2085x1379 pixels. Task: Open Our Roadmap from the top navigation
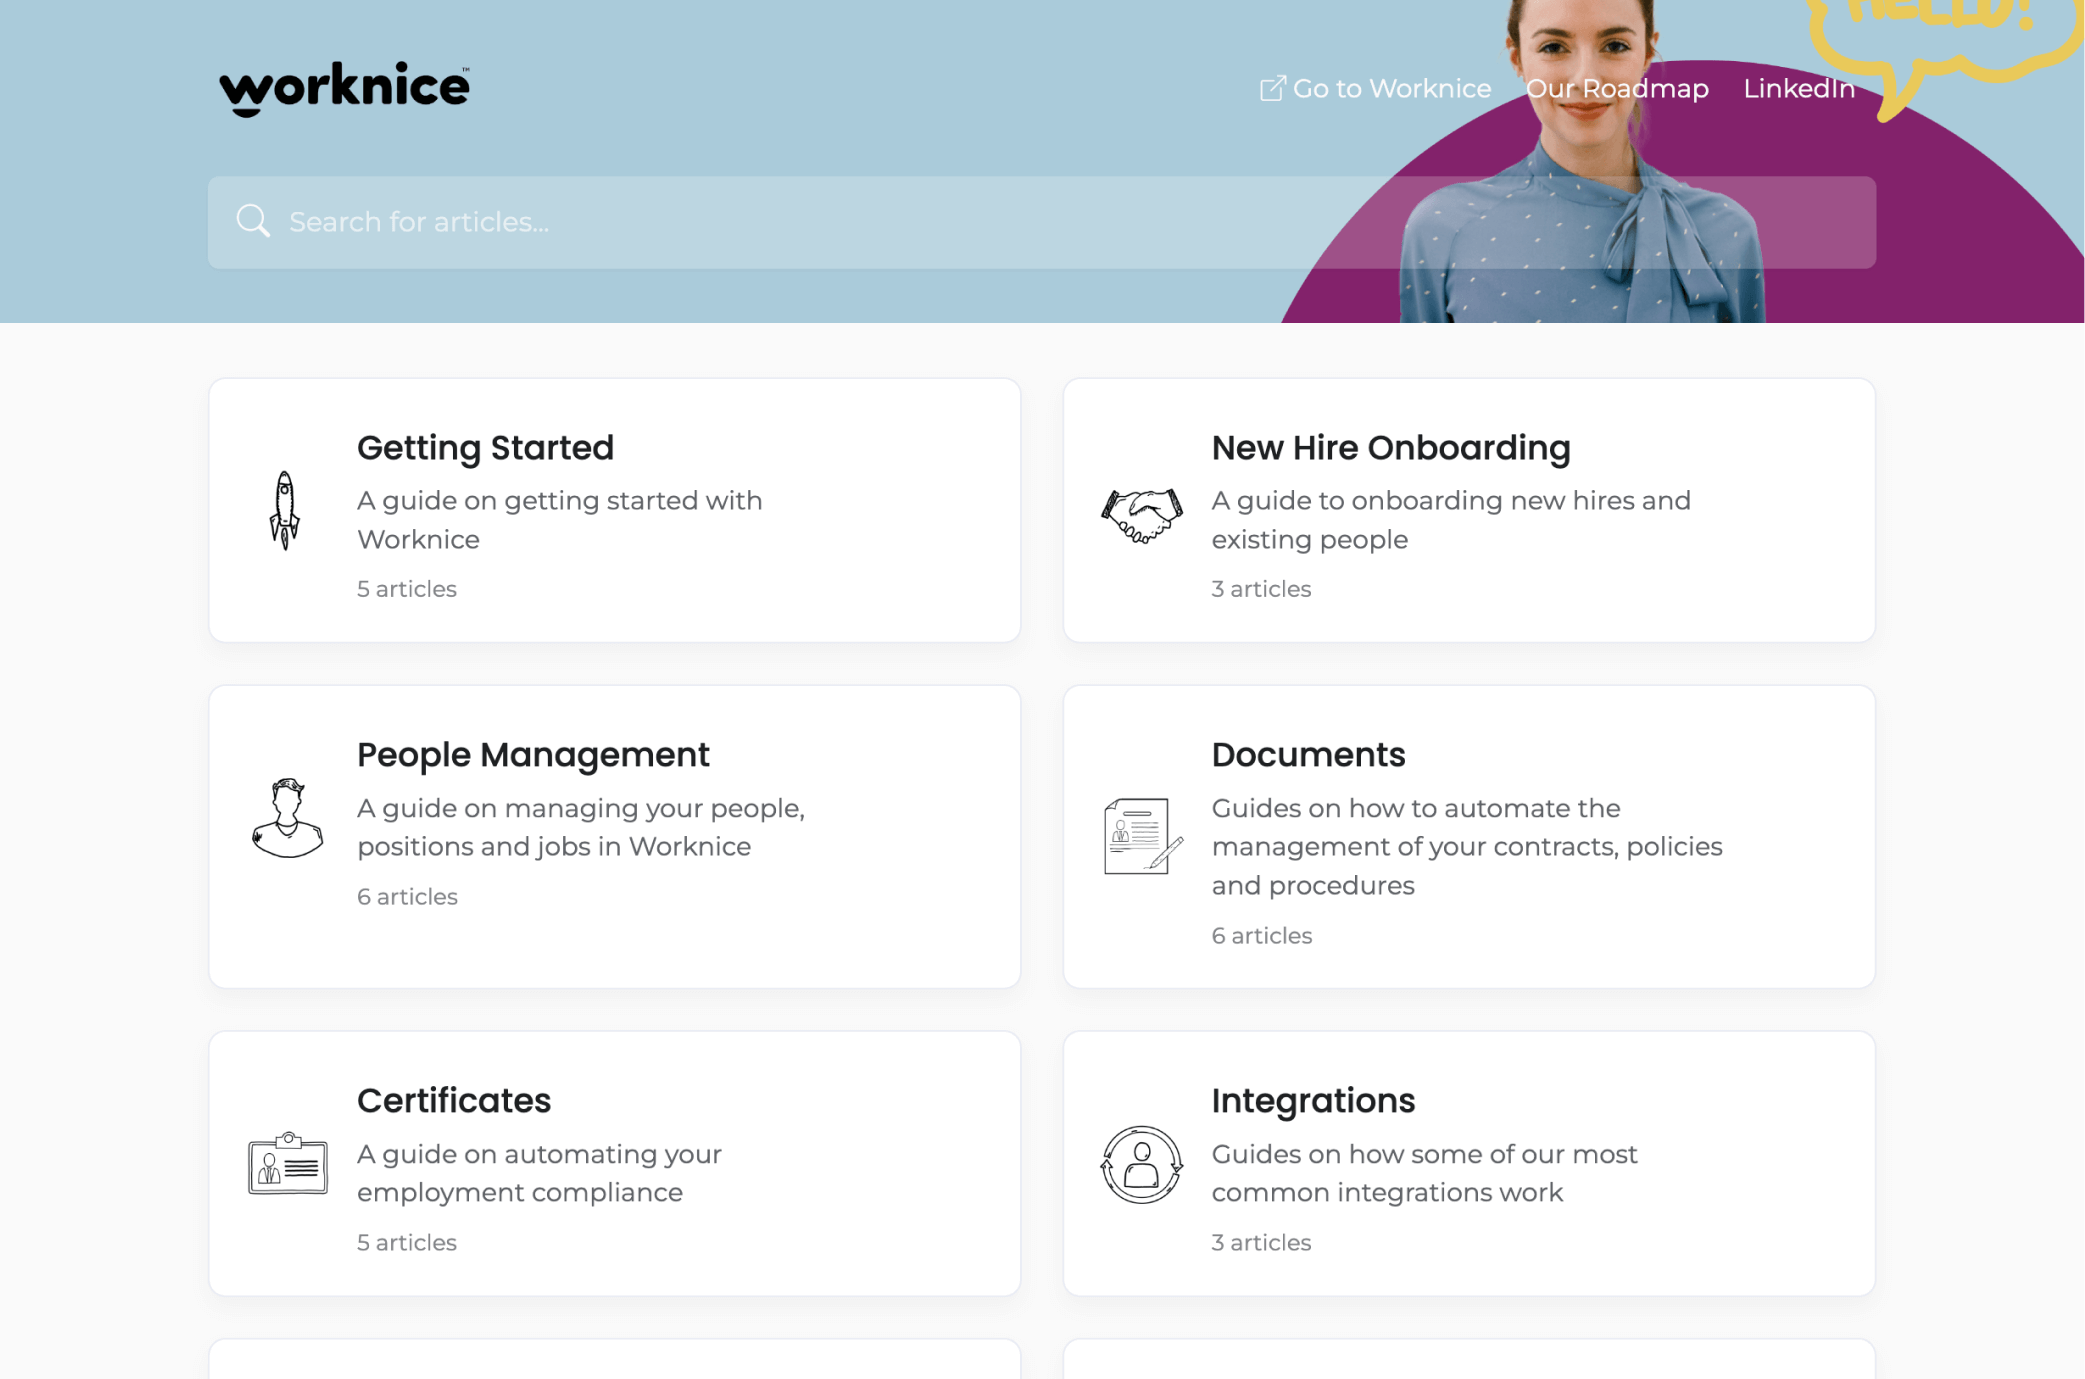click(1617, 88)
